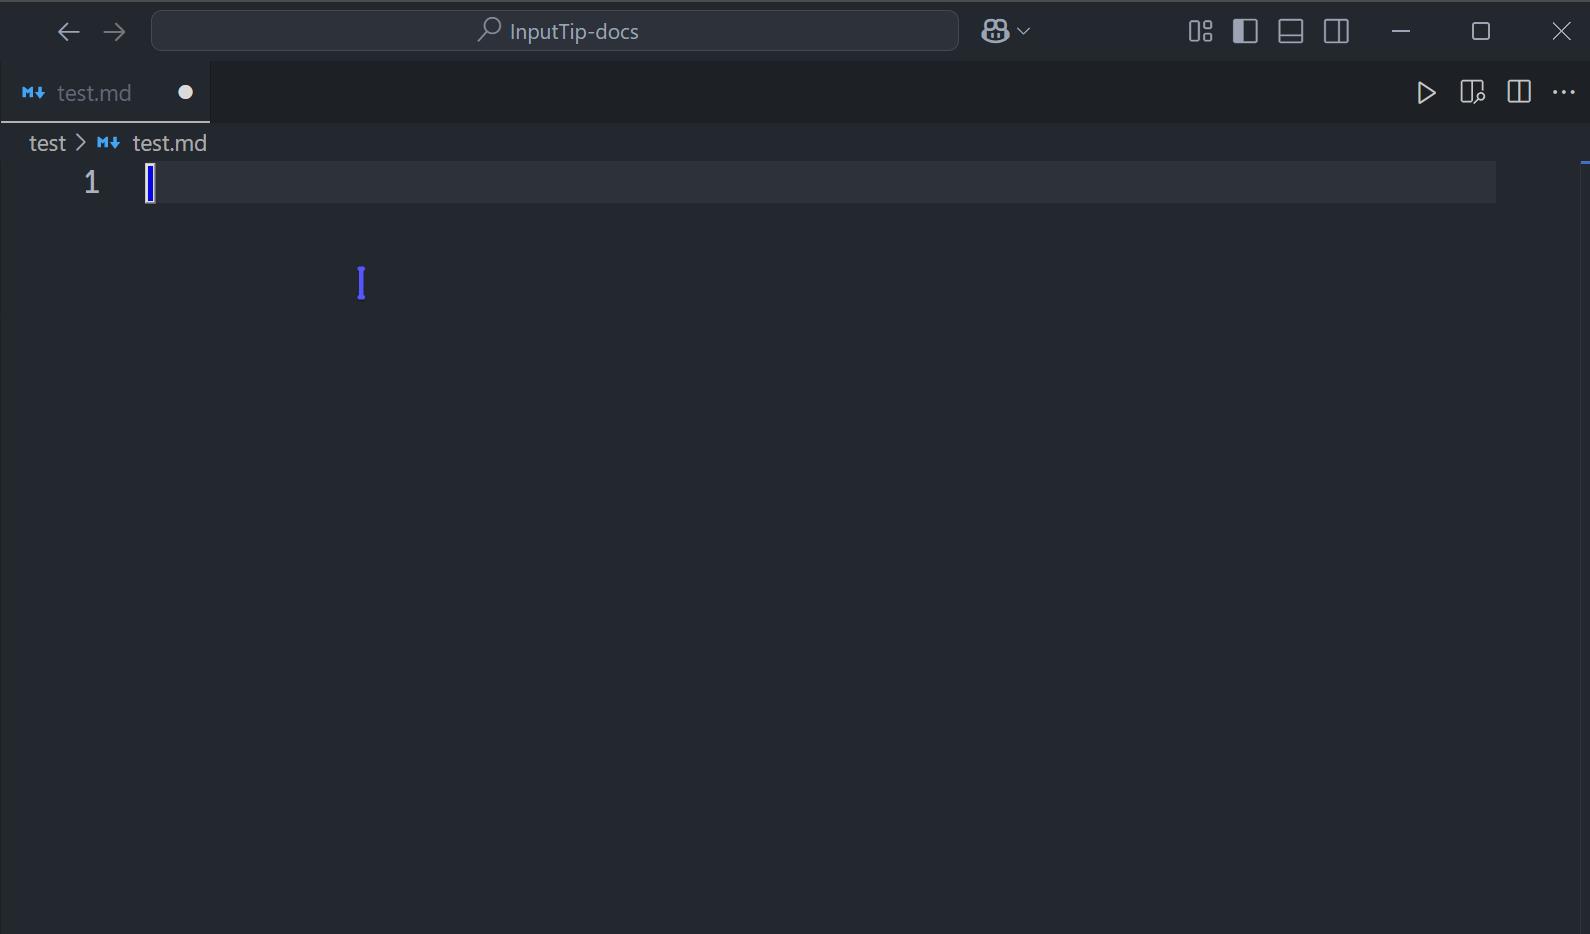Select the 'test.md' breadcrumb item
Image resolution: width=1590 pixels, height=934 pixels.
coord(169,143)
